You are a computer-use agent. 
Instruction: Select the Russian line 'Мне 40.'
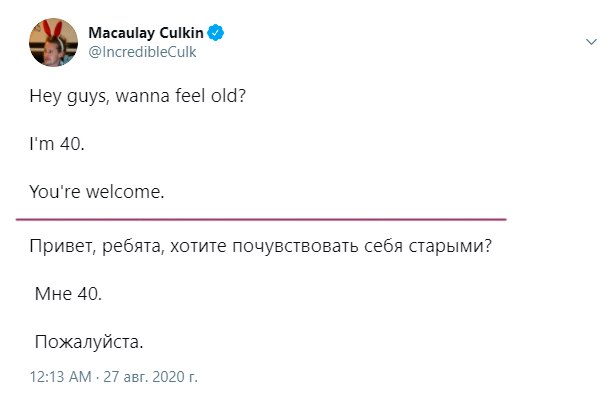point(68,294)
